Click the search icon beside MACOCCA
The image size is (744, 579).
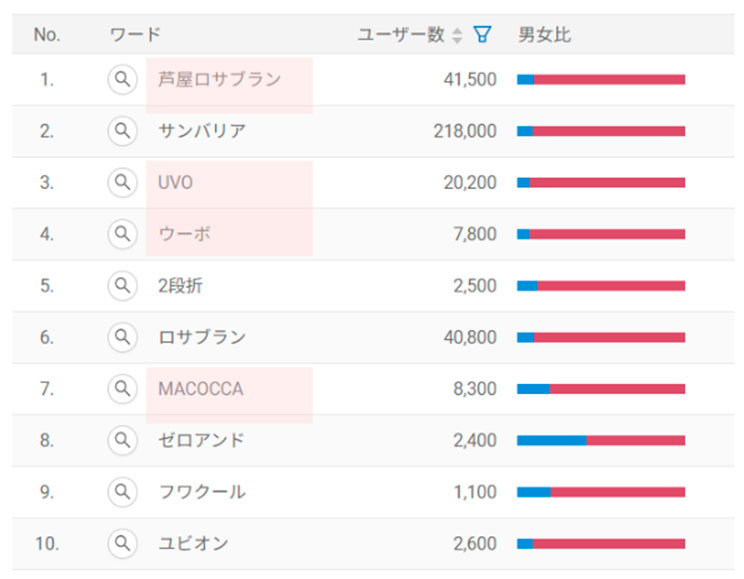tap(122, 389)
